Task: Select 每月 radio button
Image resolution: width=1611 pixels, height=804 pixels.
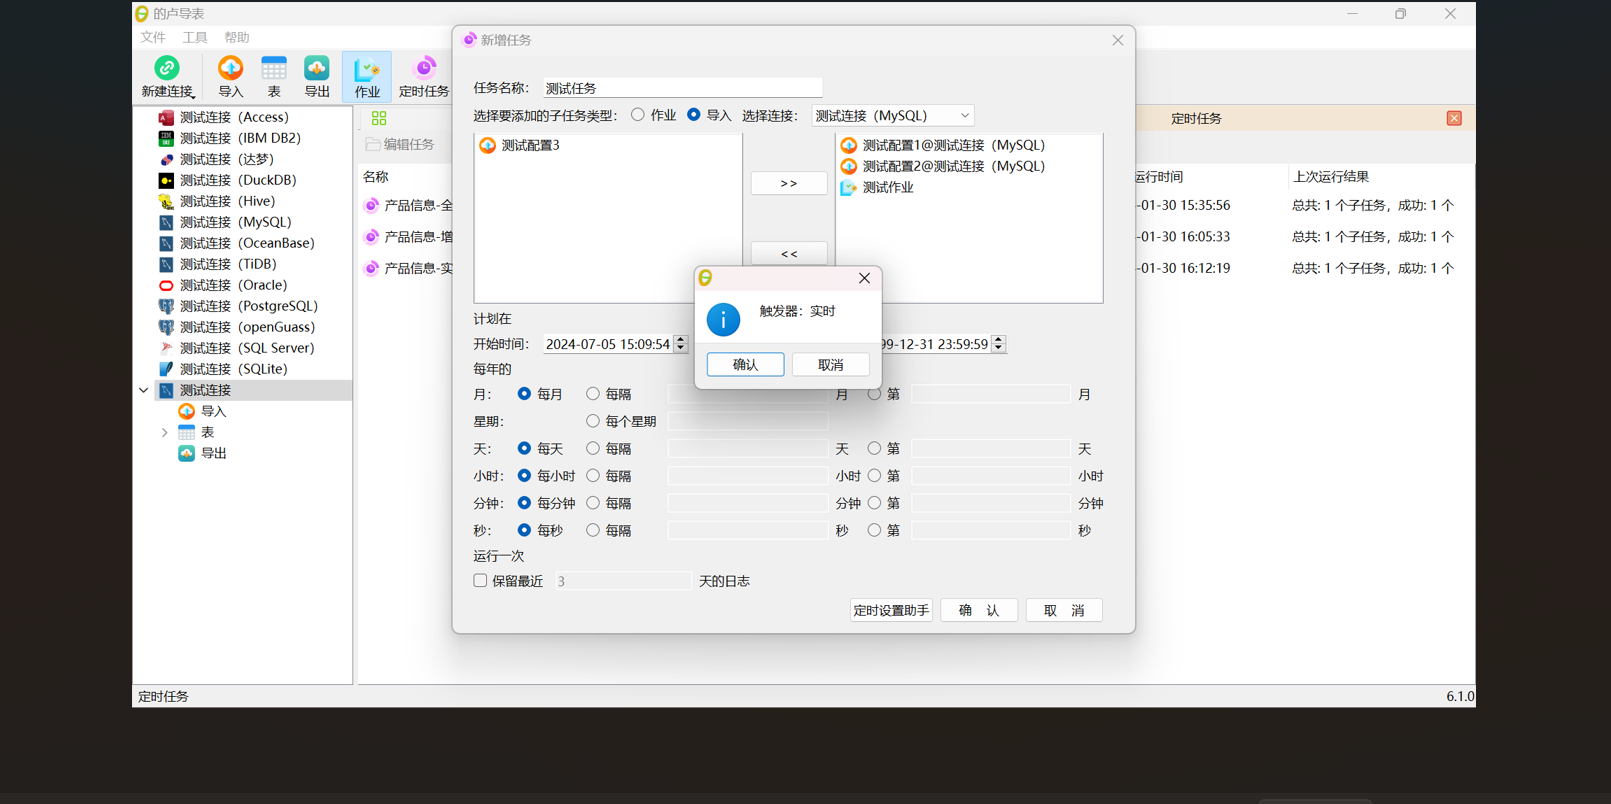Action: click(524, 394)
